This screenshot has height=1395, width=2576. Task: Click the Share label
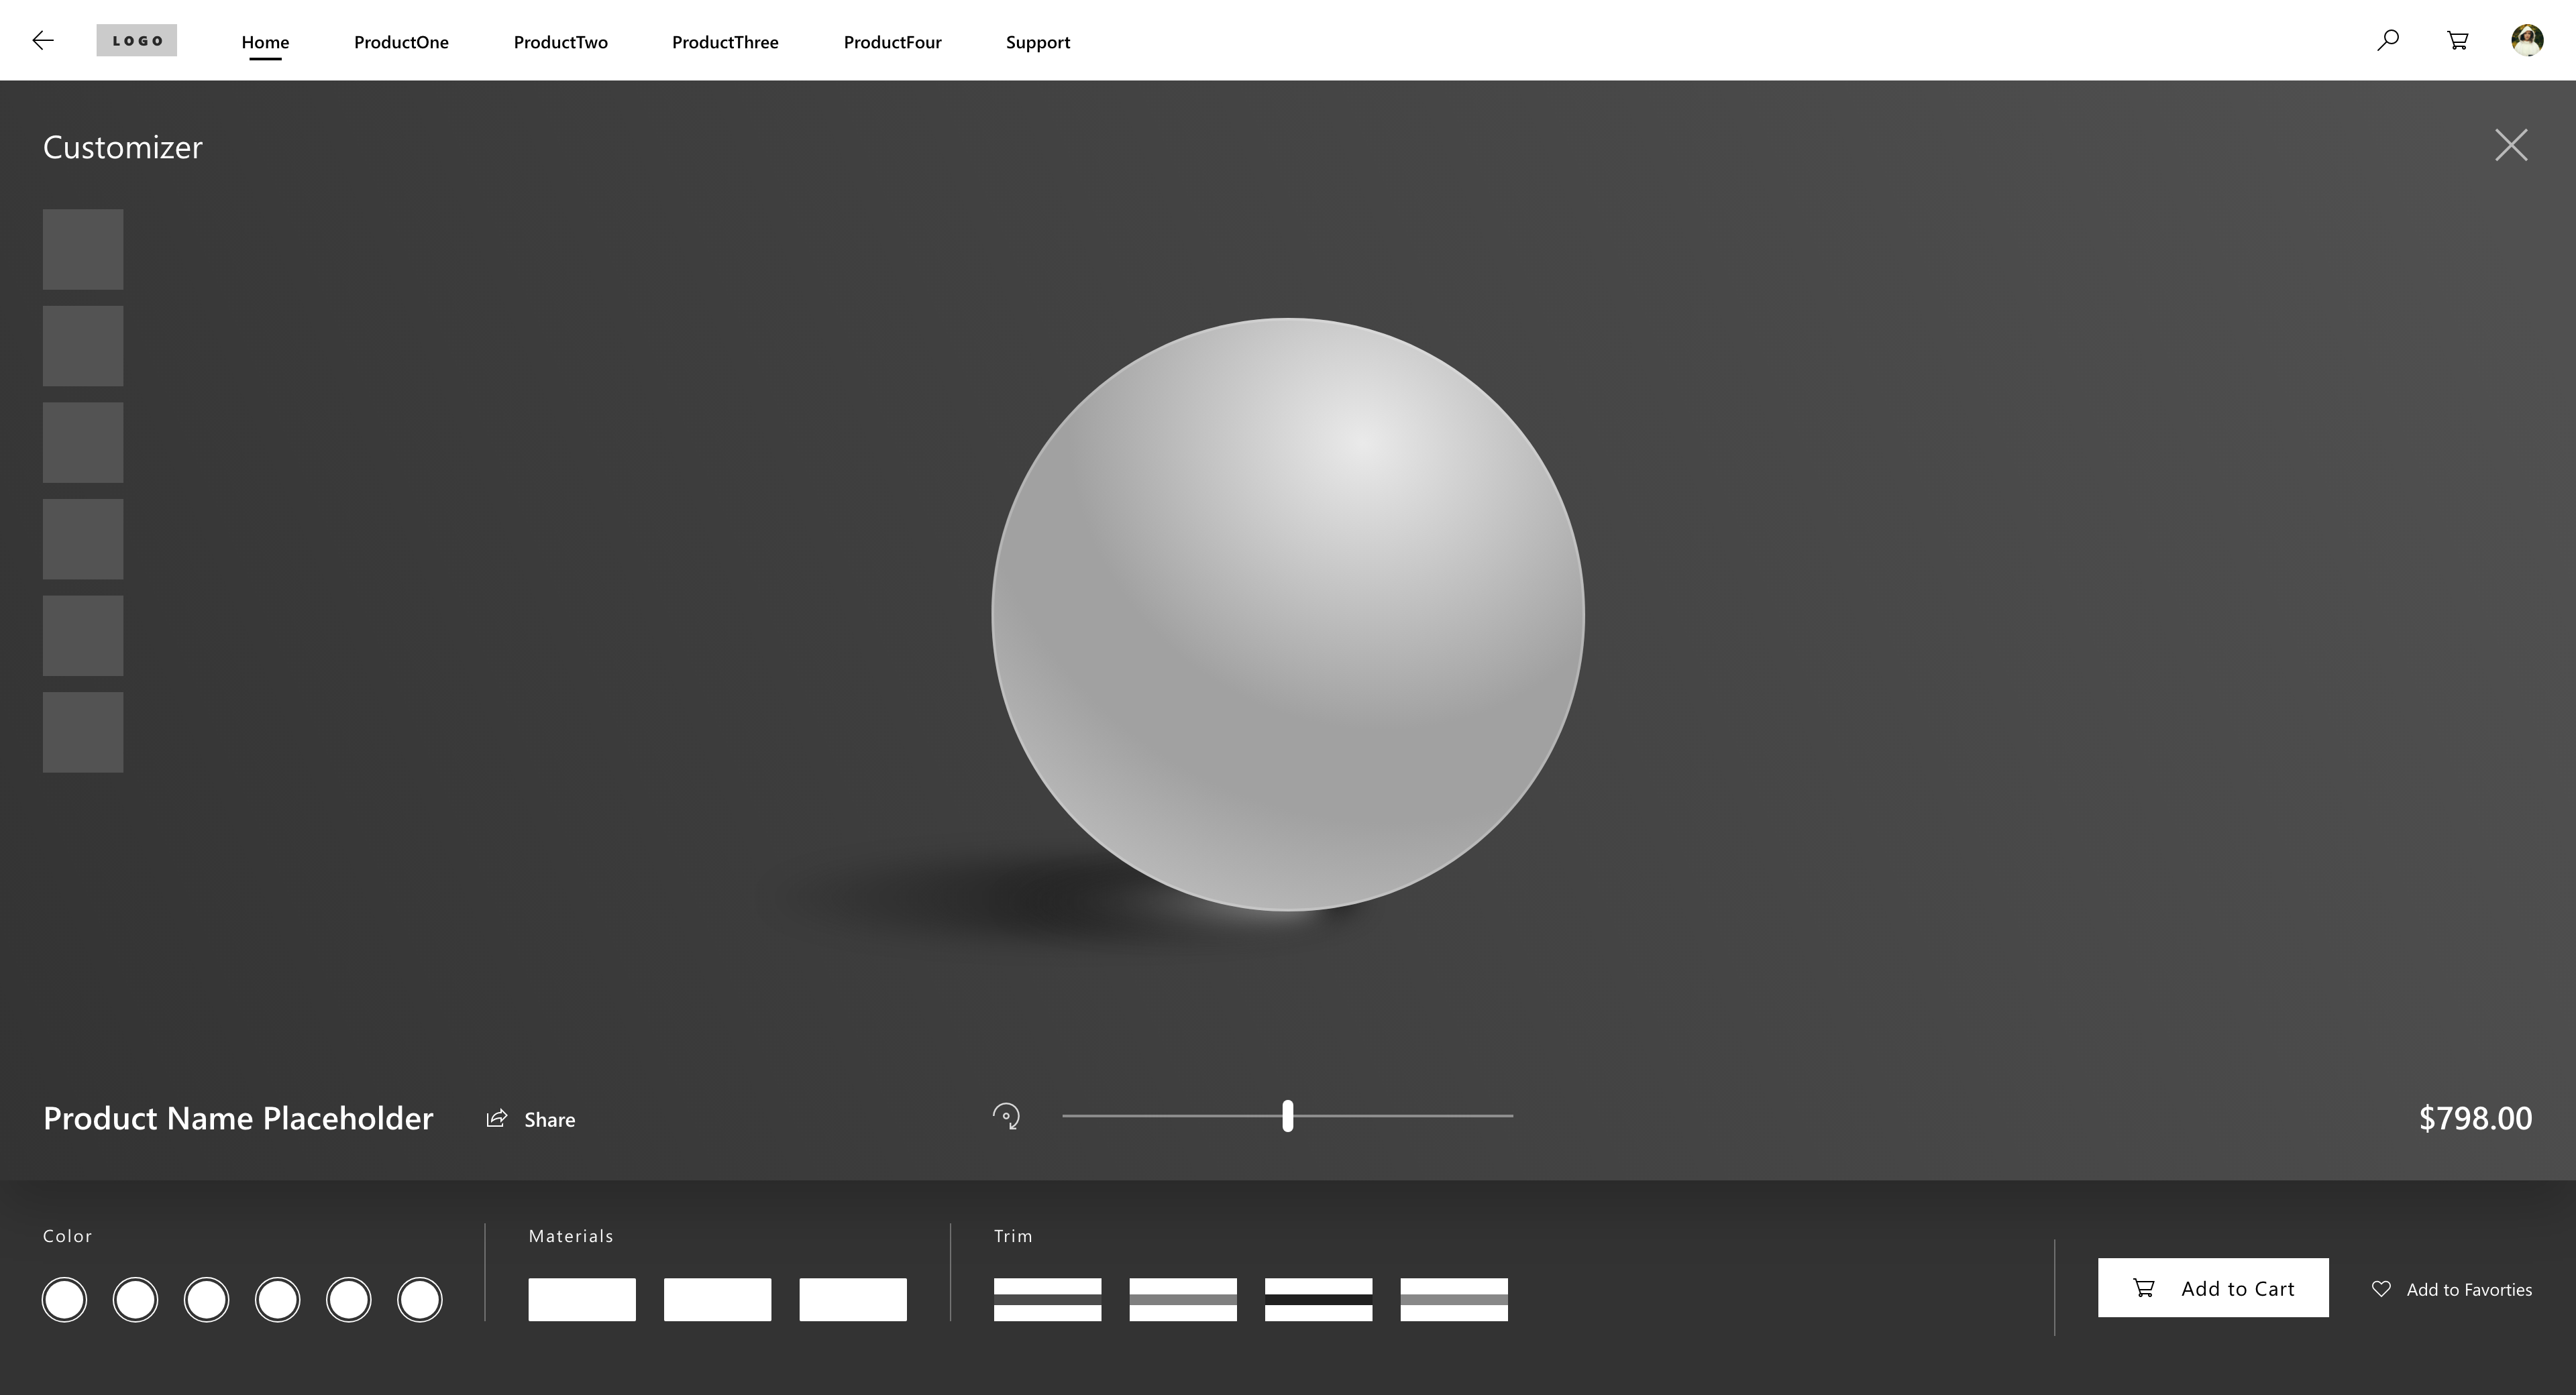click(549, 1120)
